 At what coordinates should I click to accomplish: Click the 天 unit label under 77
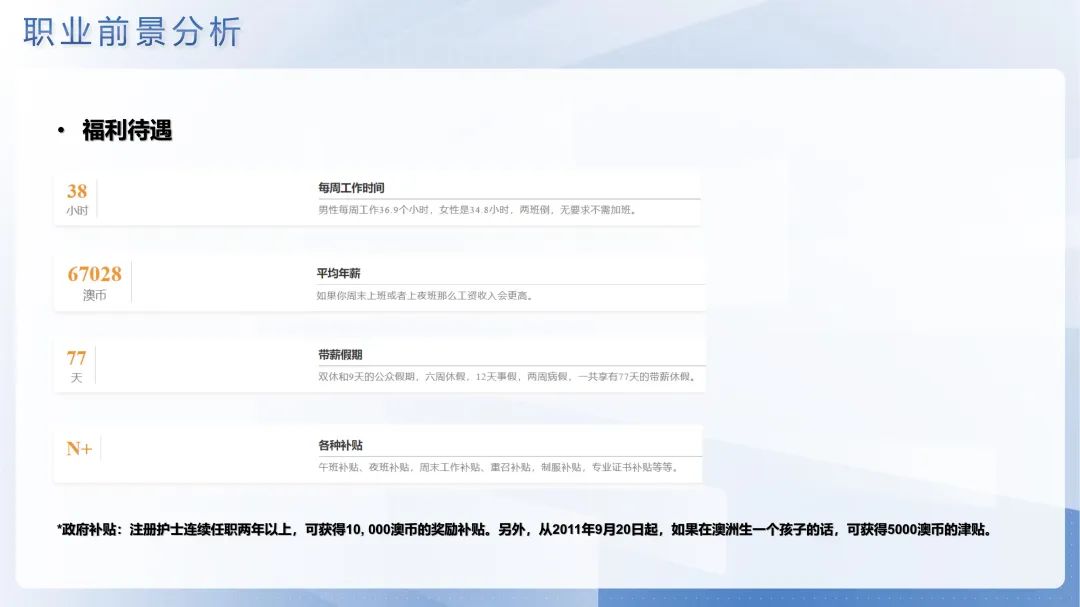76,378
